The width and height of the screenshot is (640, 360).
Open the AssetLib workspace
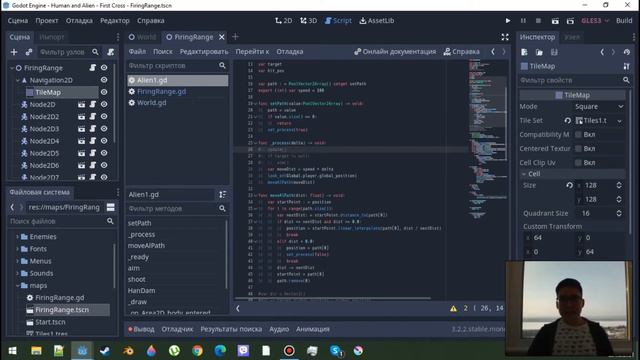377,21
